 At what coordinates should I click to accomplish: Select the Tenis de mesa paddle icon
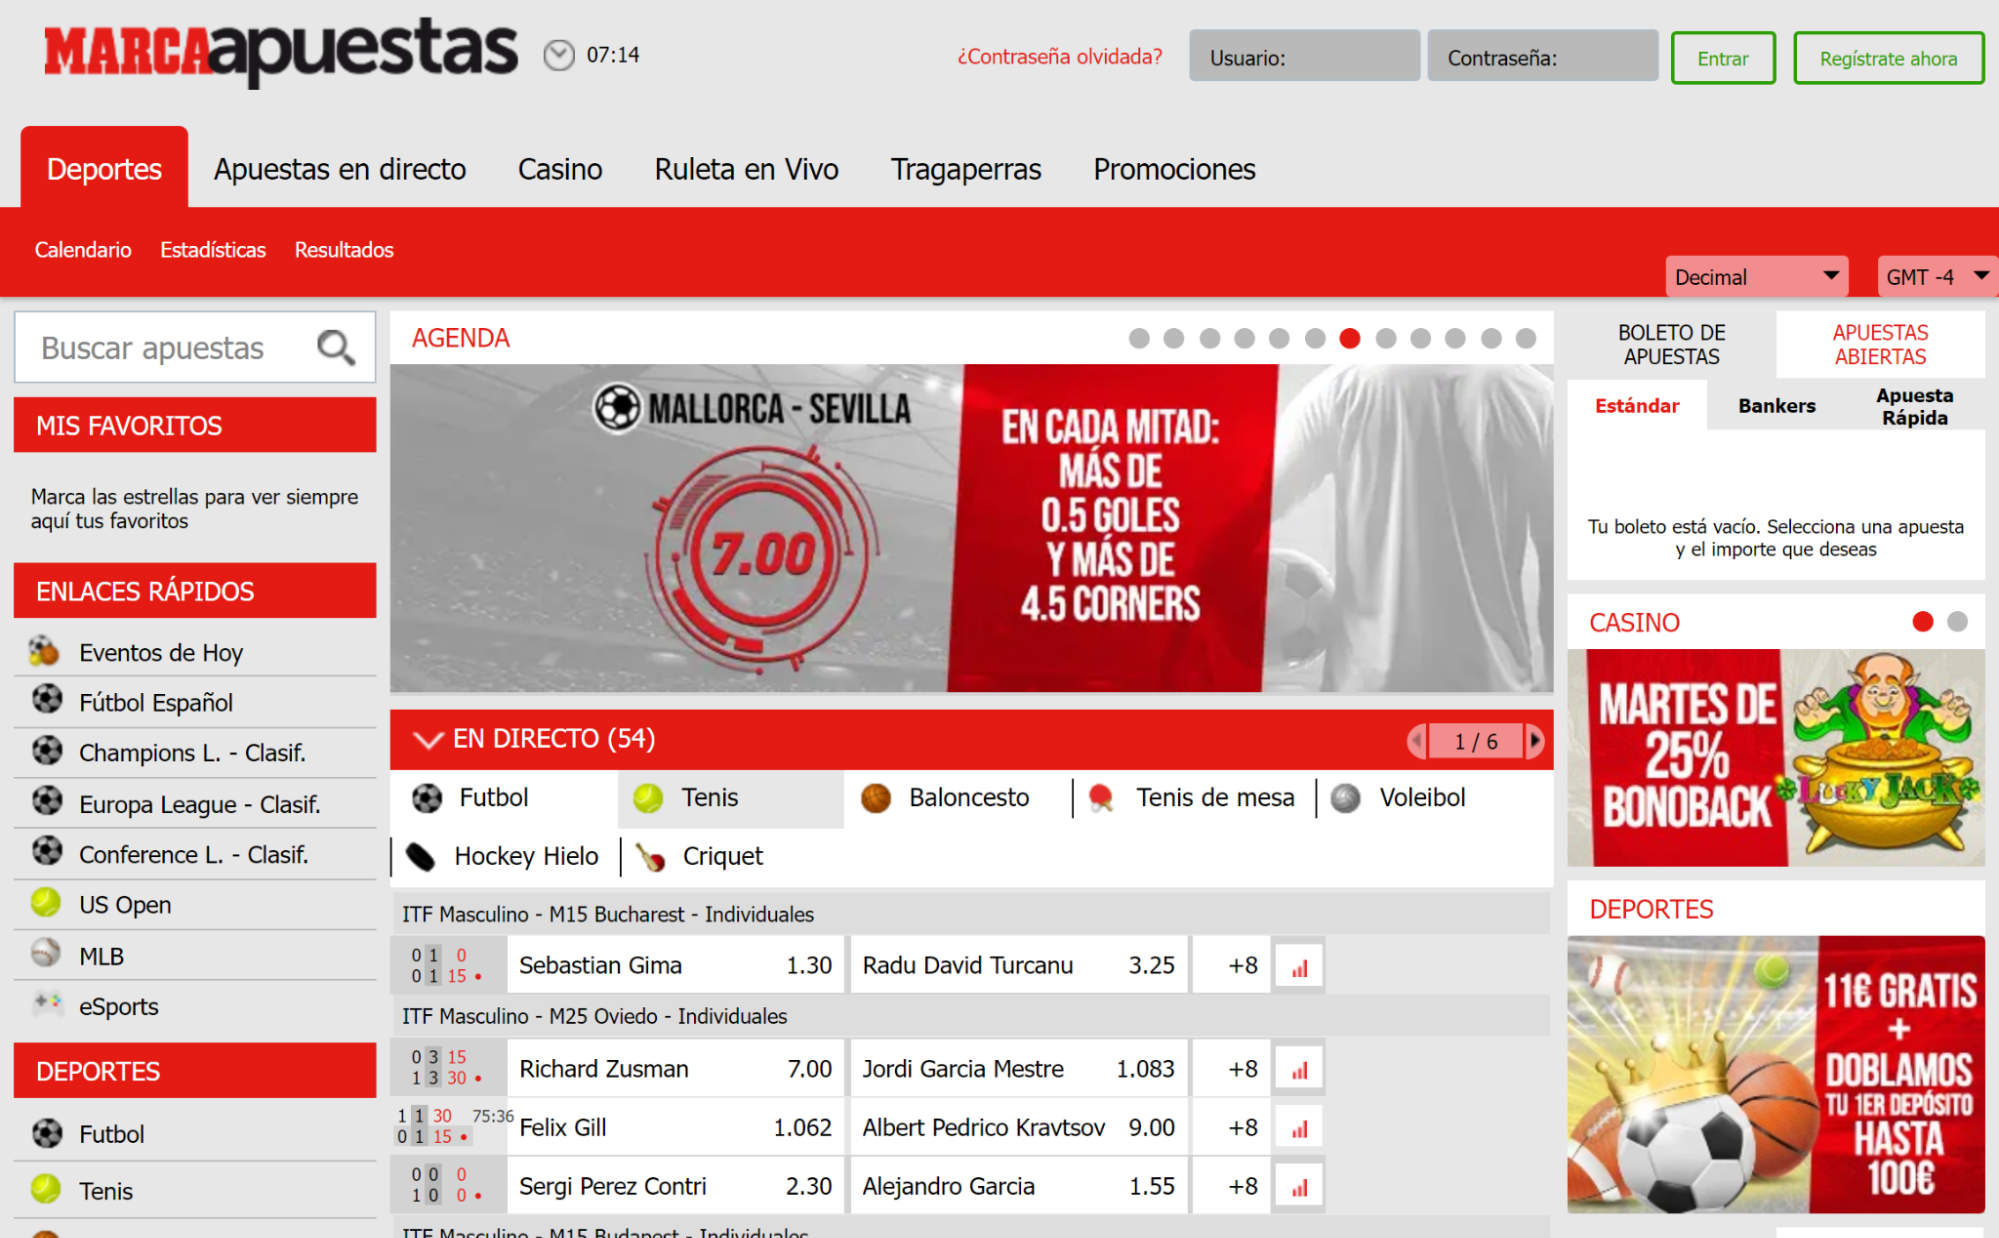tap(1101, 798)
